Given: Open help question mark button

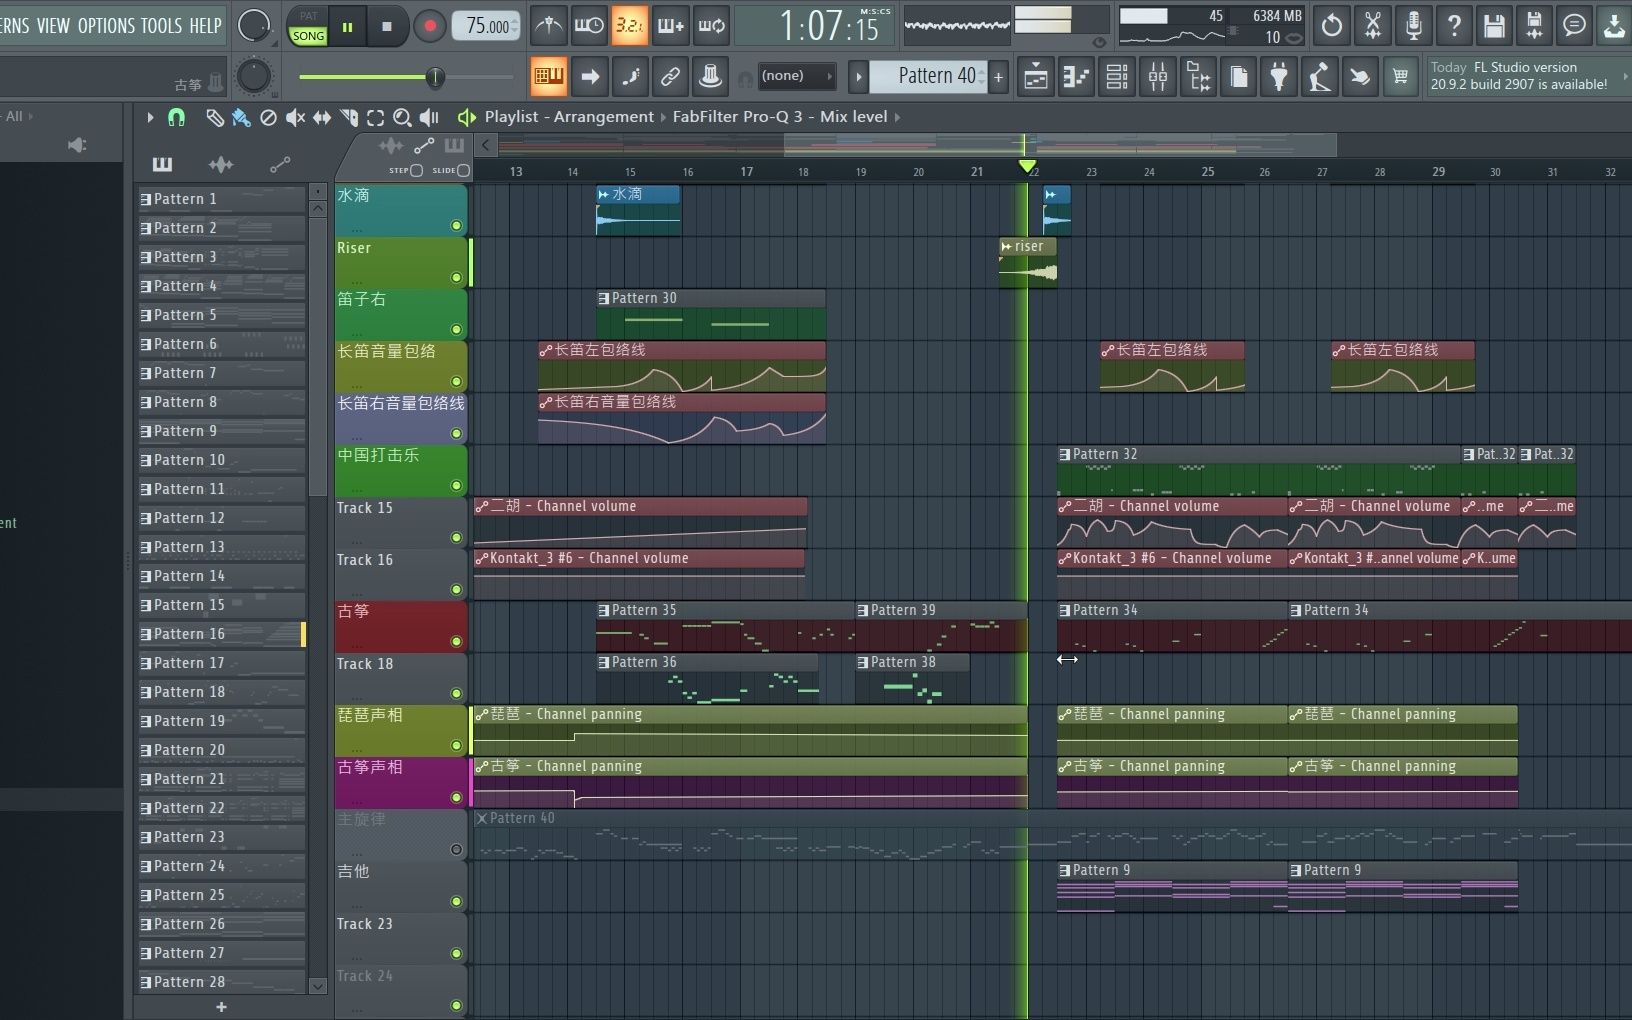Looking at the screenshot, I should tap(1454, 26).
